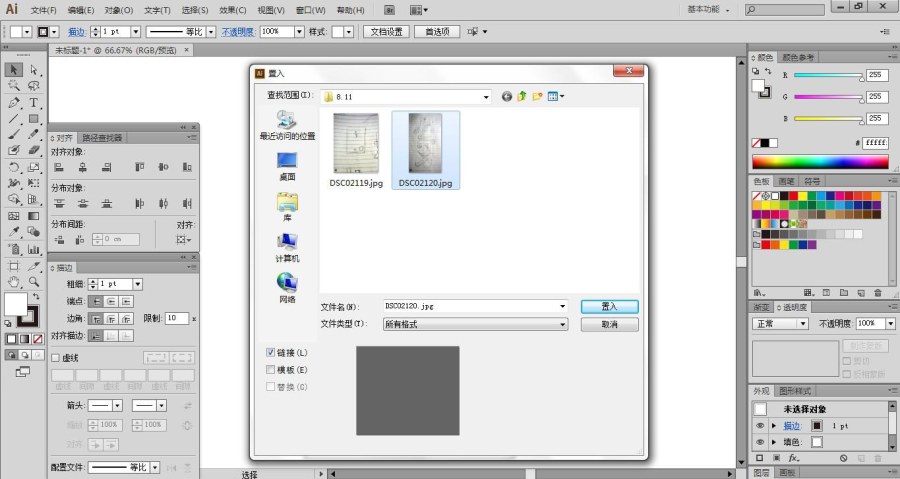
Task: Select the Scale tool
Action: coord(34,167)
